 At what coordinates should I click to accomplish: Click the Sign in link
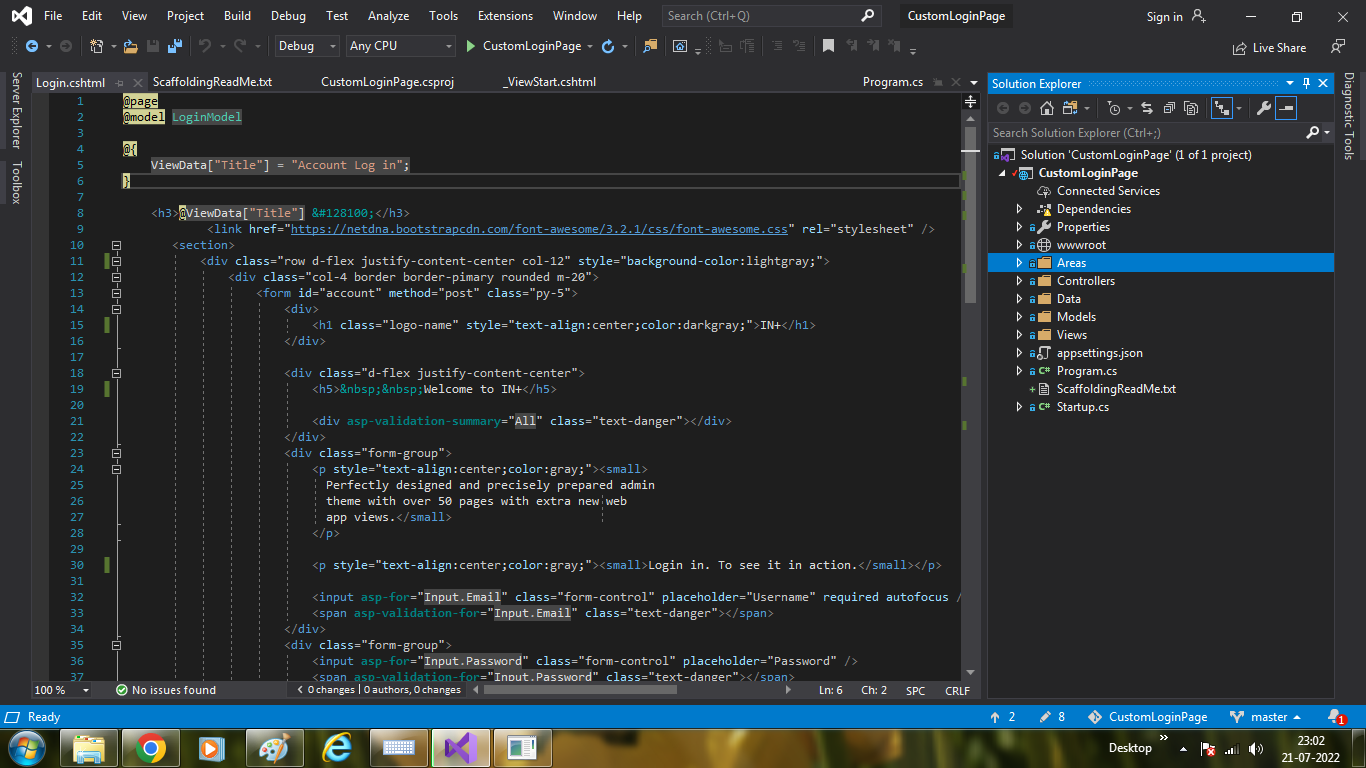(x=1166, y=16)
